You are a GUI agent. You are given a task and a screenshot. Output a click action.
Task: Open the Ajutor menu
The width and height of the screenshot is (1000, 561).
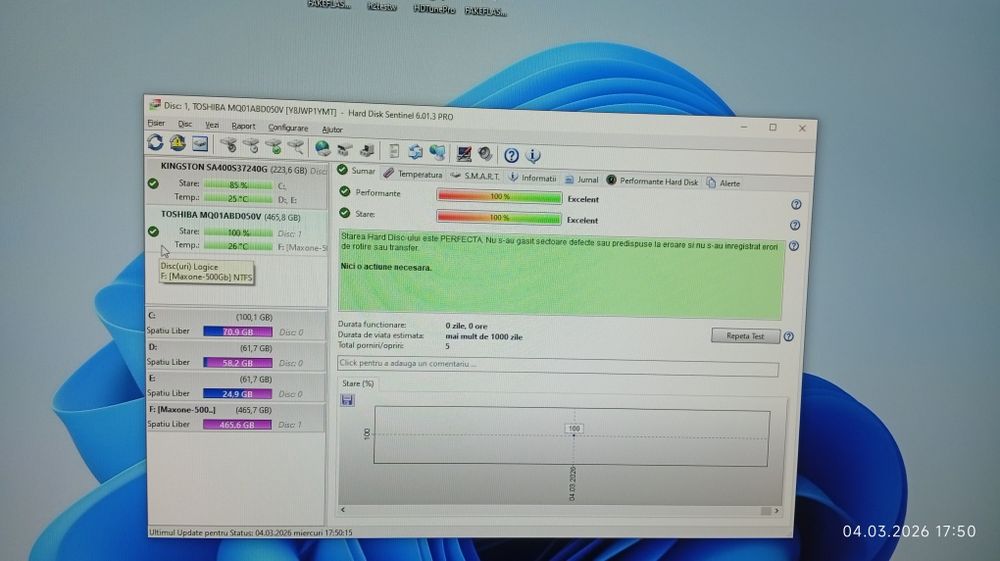(x=332, y=129)
